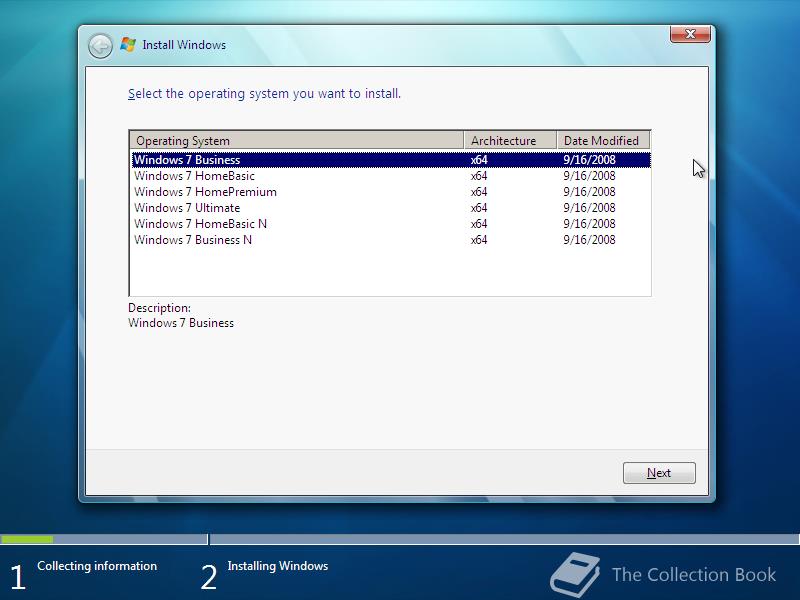Click the Installing Windows step label
Viewport: 800px width, 600px height.
[x=278, y=566]
